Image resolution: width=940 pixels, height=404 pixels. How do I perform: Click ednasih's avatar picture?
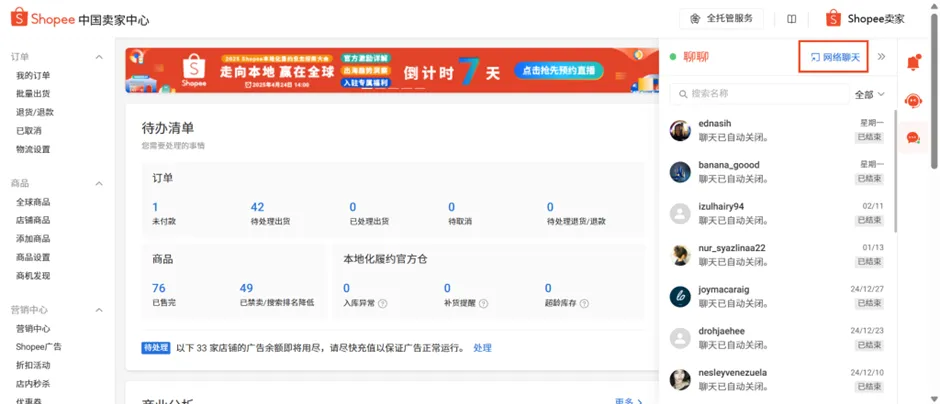click(x=680, y=131)
